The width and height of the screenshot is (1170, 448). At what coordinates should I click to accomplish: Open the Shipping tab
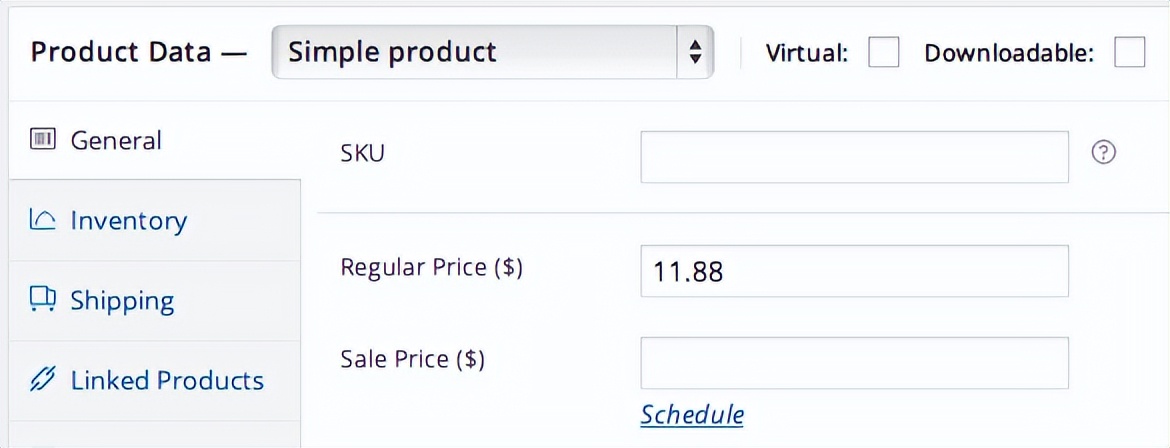[122, 300]
